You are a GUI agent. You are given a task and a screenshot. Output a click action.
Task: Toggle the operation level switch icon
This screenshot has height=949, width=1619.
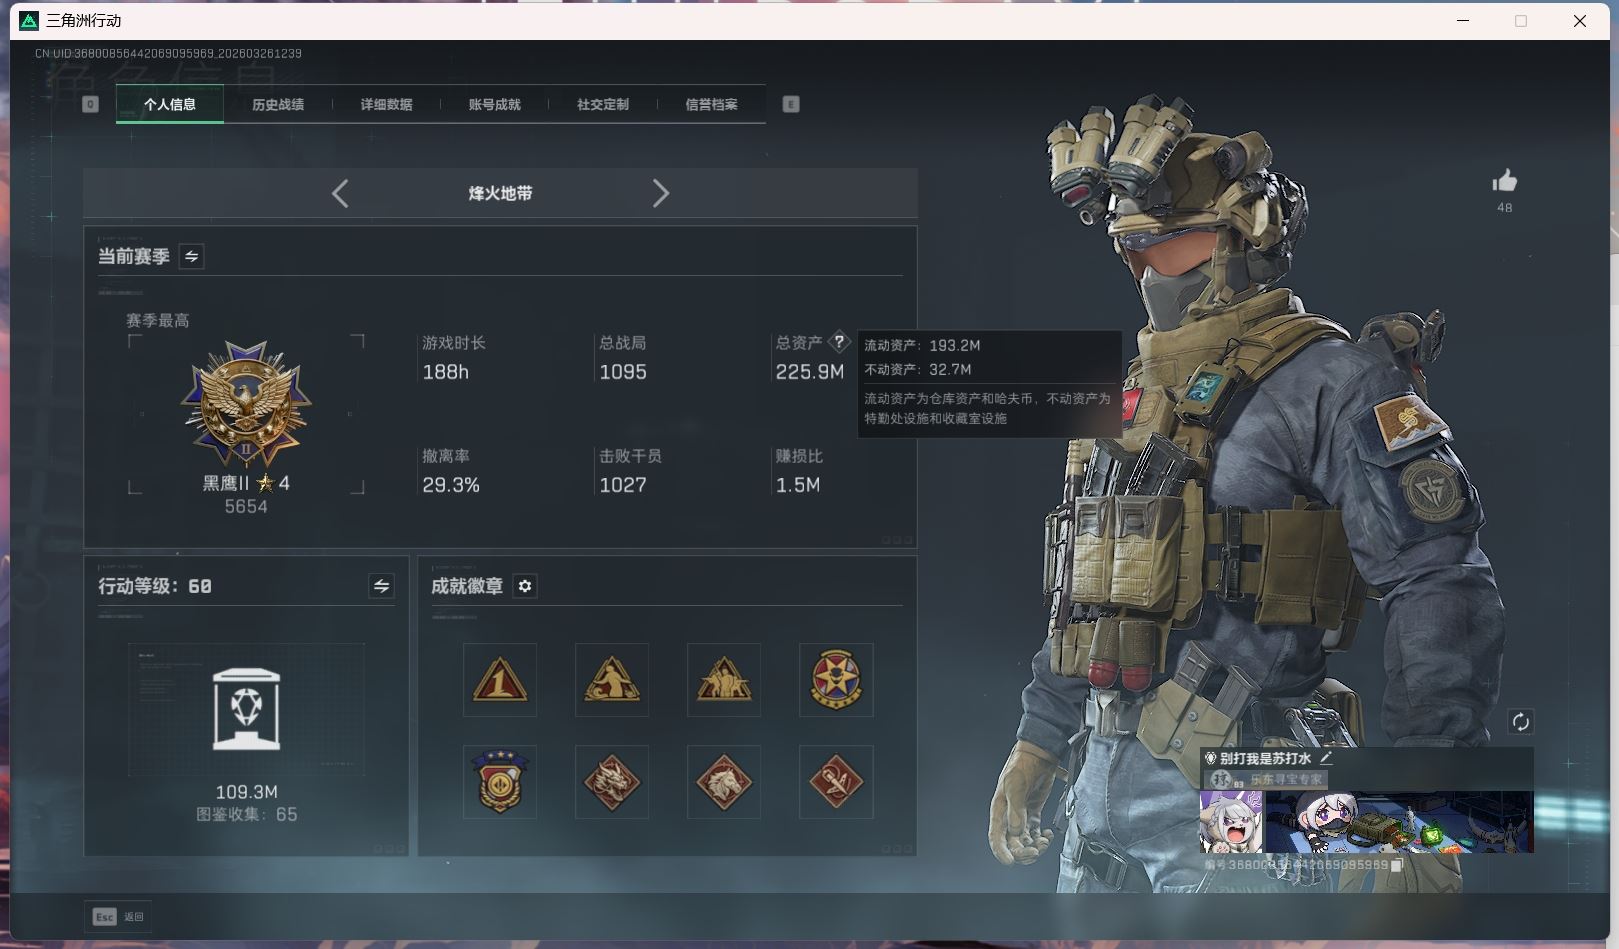[x=381, y=586]
